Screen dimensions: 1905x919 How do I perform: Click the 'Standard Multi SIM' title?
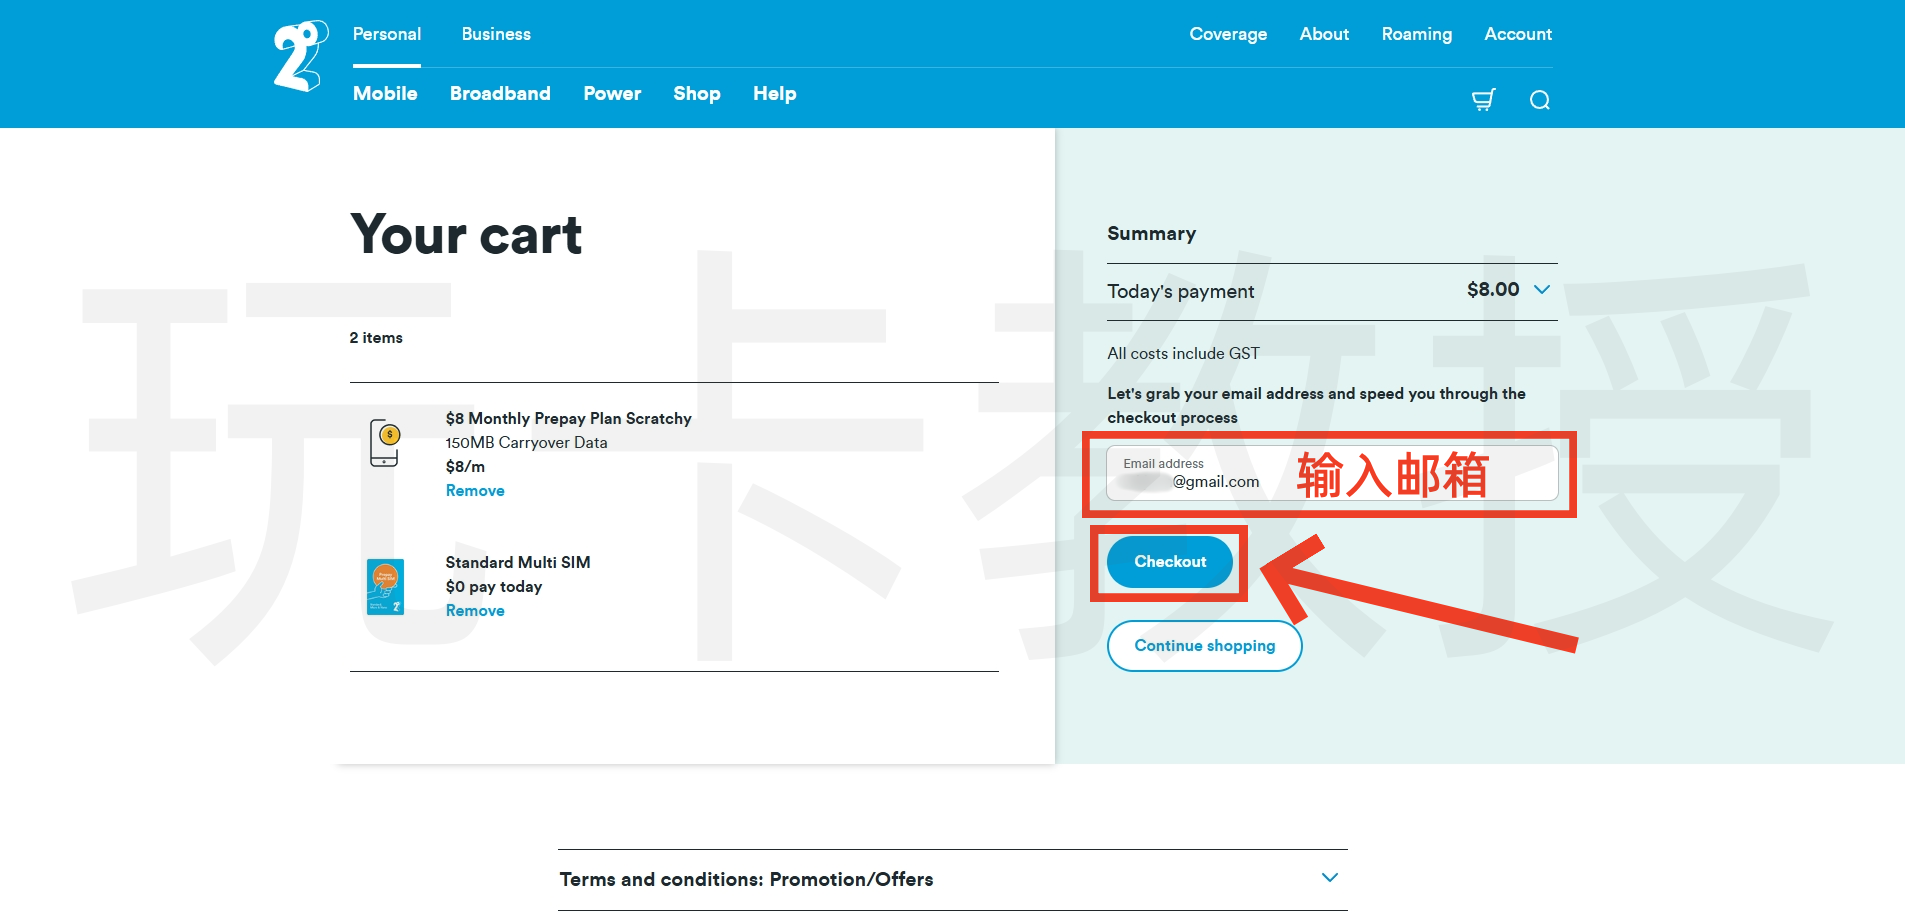[518, 563]
